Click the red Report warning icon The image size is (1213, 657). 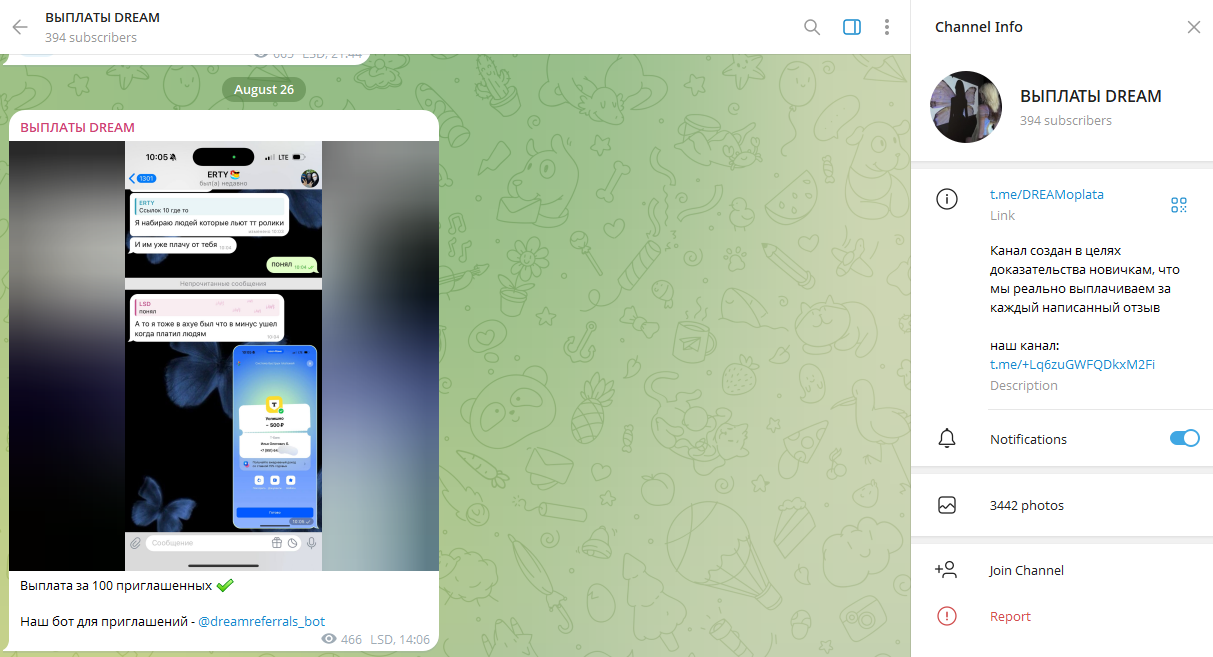click(x=946, y=616)
